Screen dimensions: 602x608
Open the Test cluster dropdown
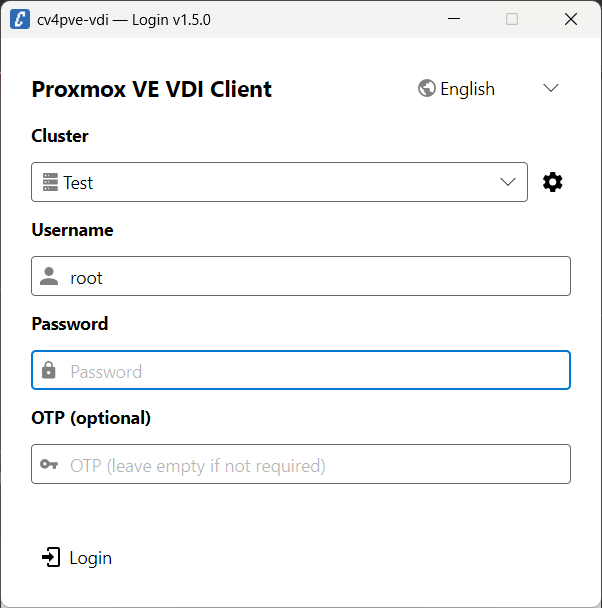279,182
